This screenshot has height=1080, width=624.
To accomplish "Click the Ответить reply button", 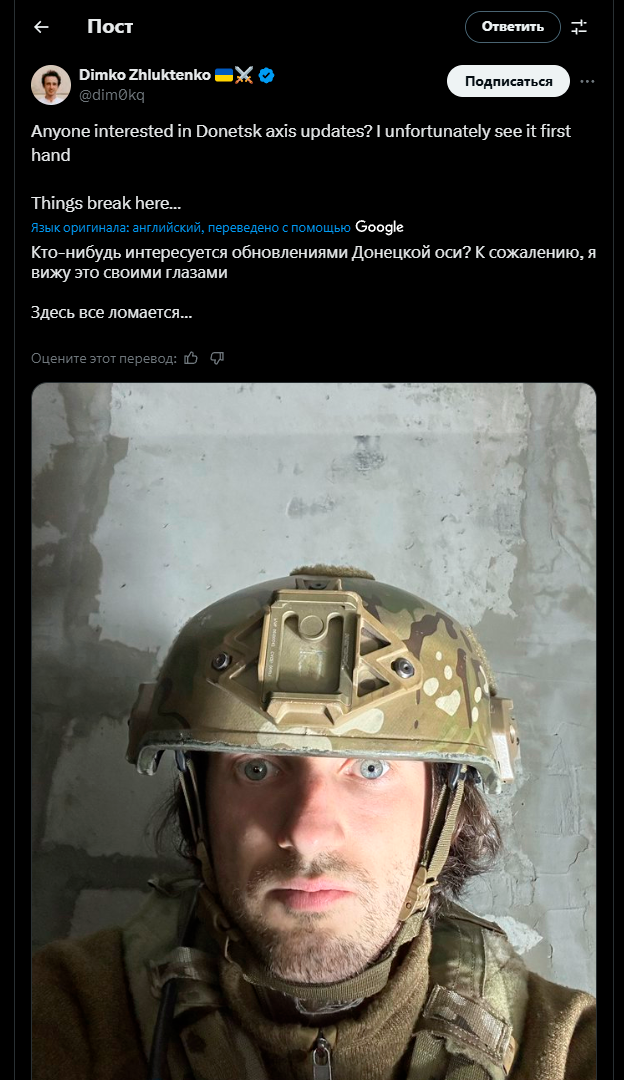I will tap(512, 27).
